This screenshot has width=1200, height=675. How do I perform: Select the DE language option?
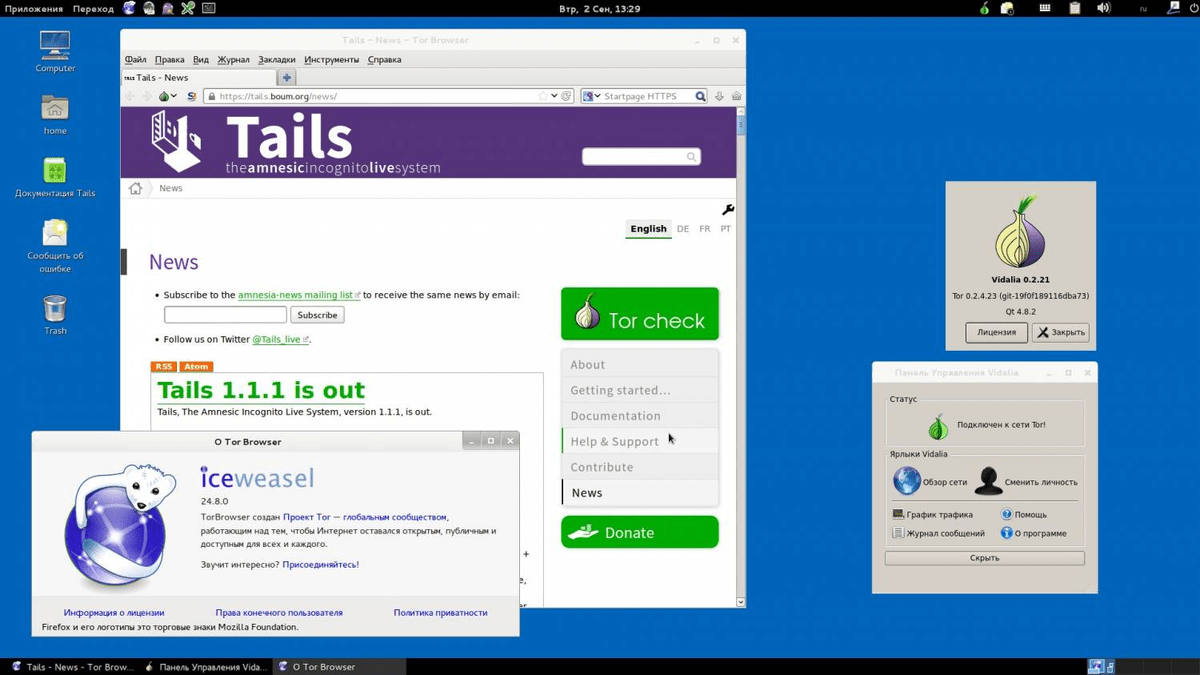683,228
